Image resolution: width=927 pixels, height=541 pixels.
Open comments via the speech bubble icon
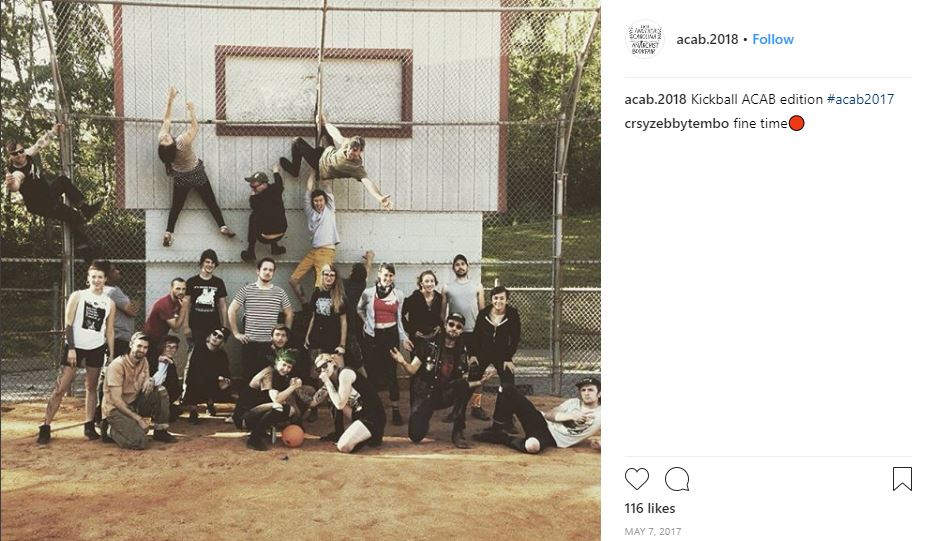677,479
